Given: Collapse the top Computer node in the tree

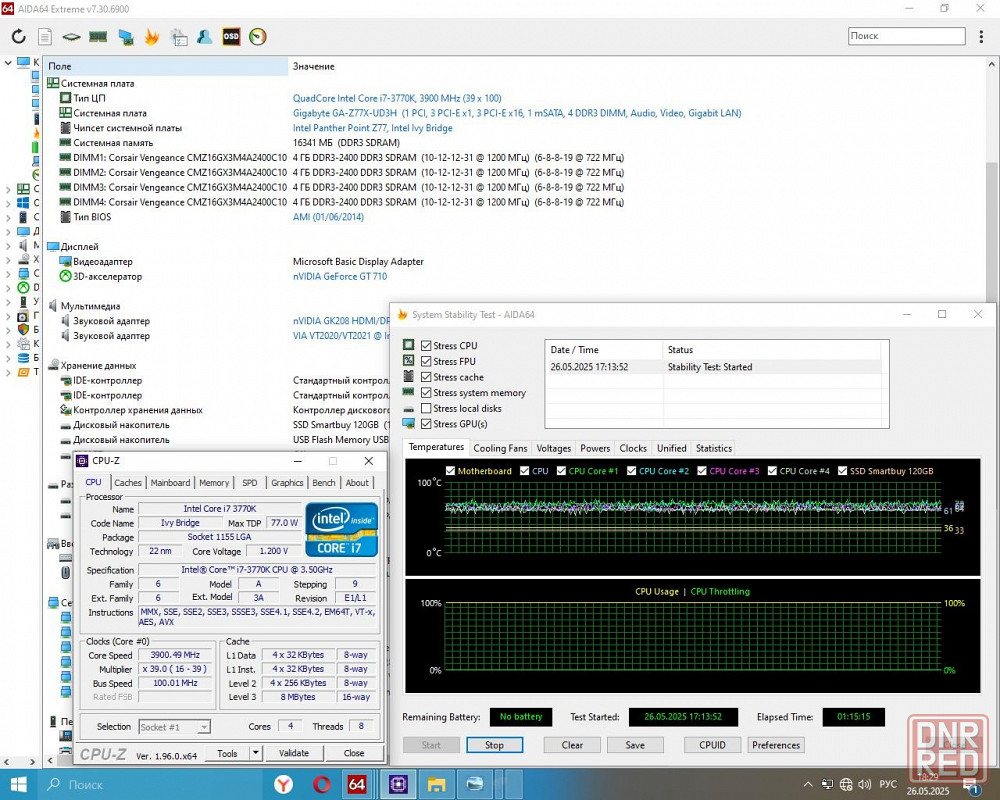Looking at the screenshot, I should (8, 63).
